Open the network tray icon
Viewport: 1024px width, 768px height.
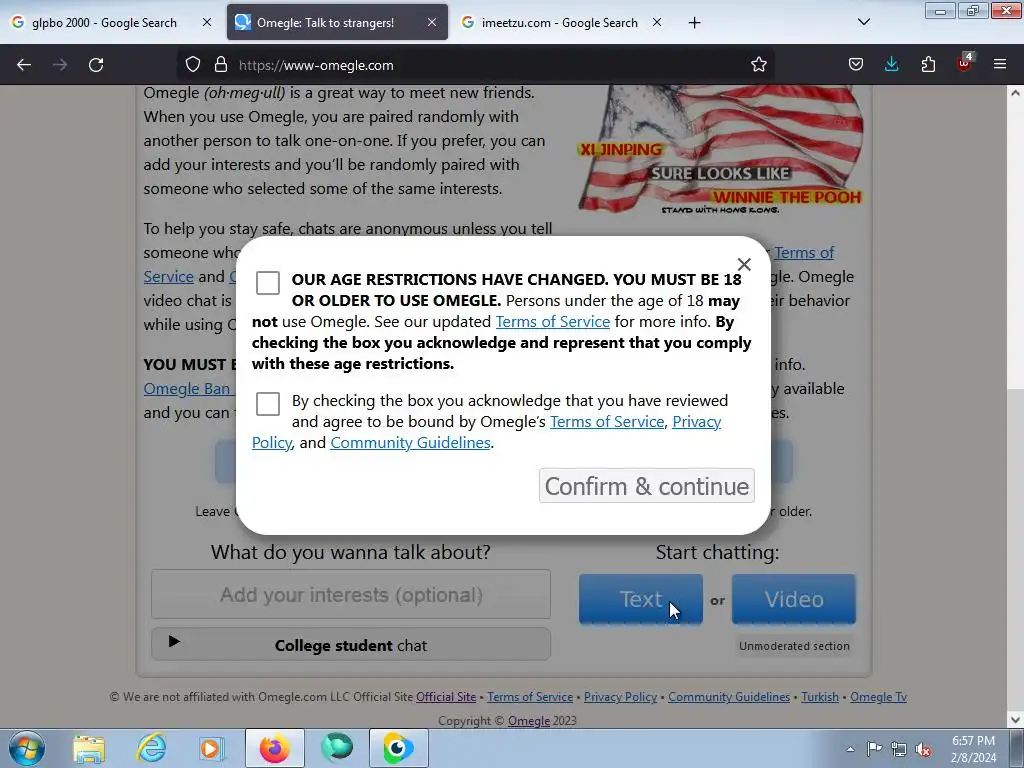899,748
